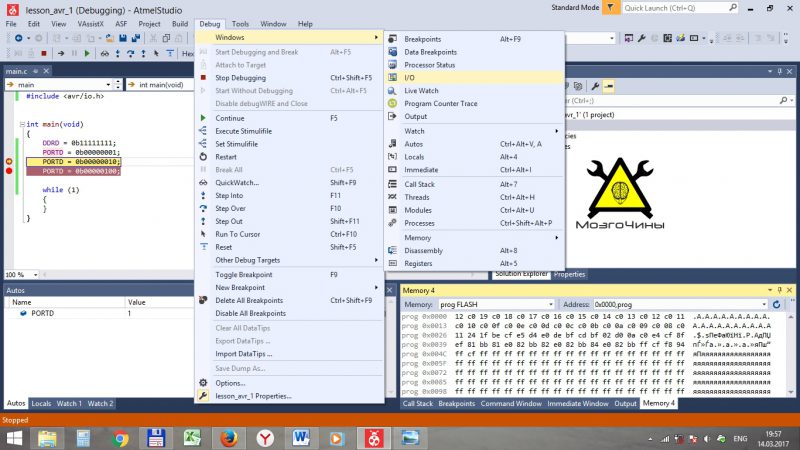
Task: Click the Show Next Statement arrow icon
Action: tap(61, 53)
